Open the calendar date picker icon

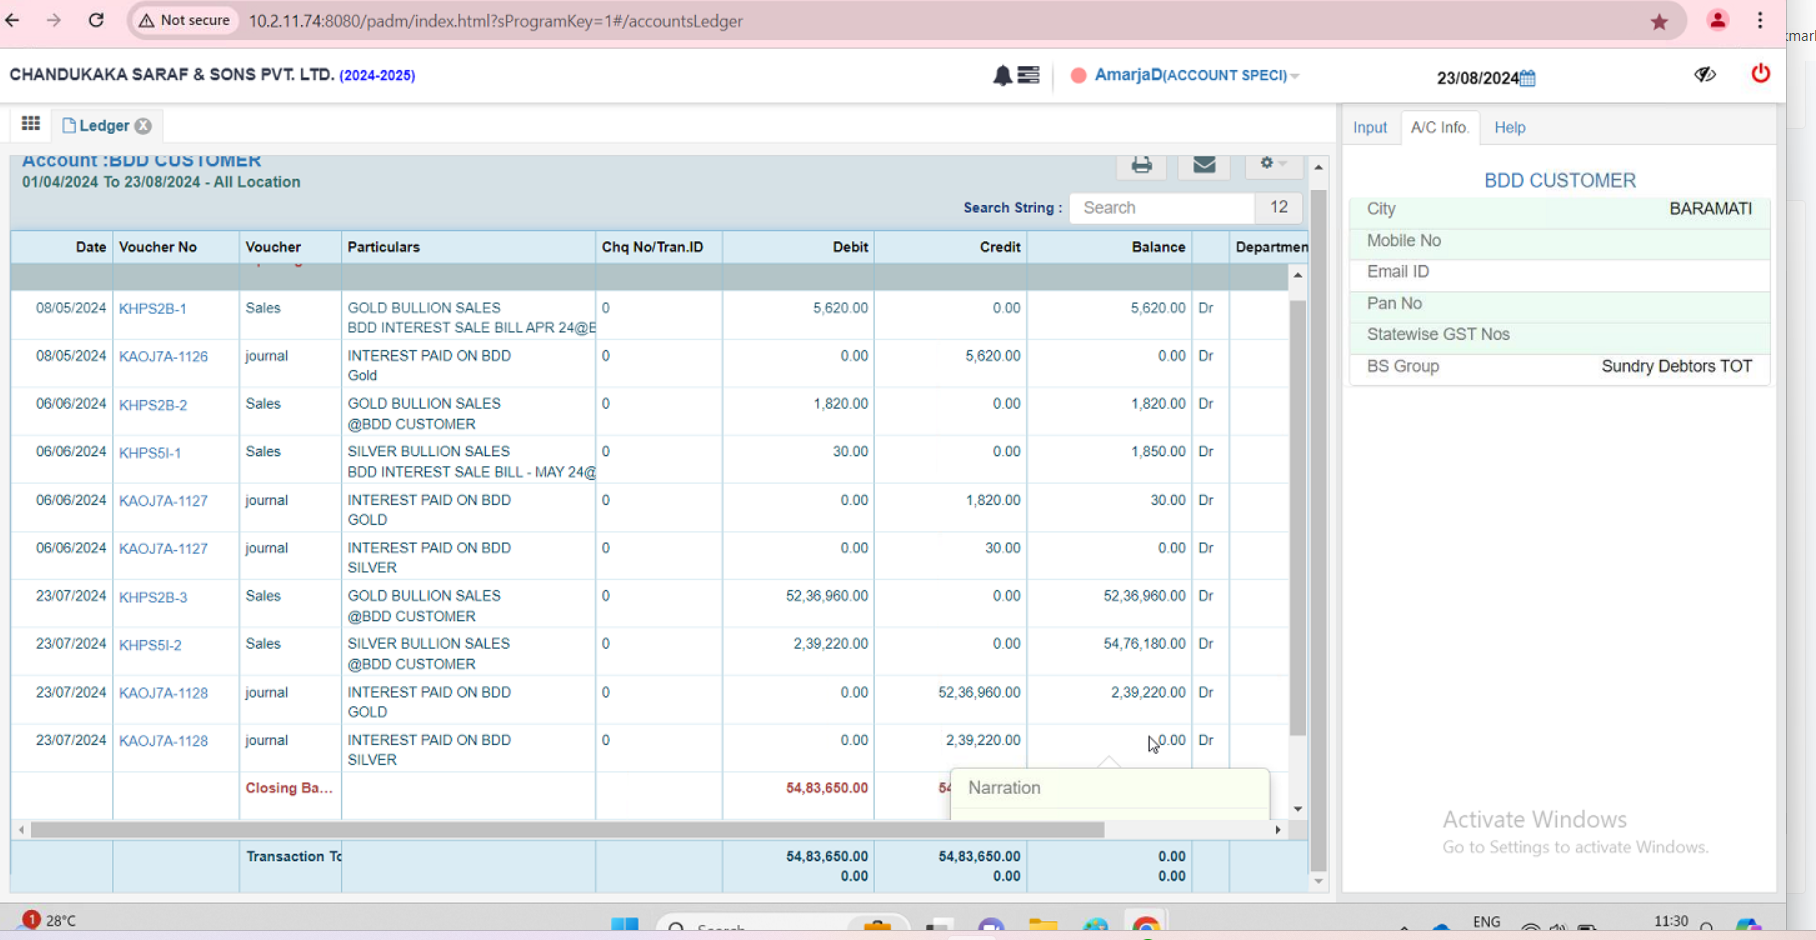pyautogui.click(x=1527, y=78)
